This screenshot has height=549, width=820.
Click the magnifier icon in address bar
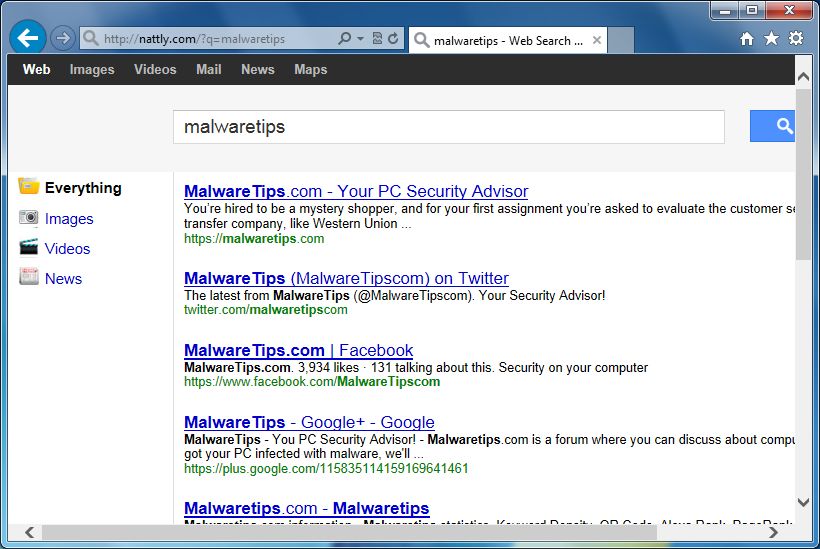click(345, 38)
